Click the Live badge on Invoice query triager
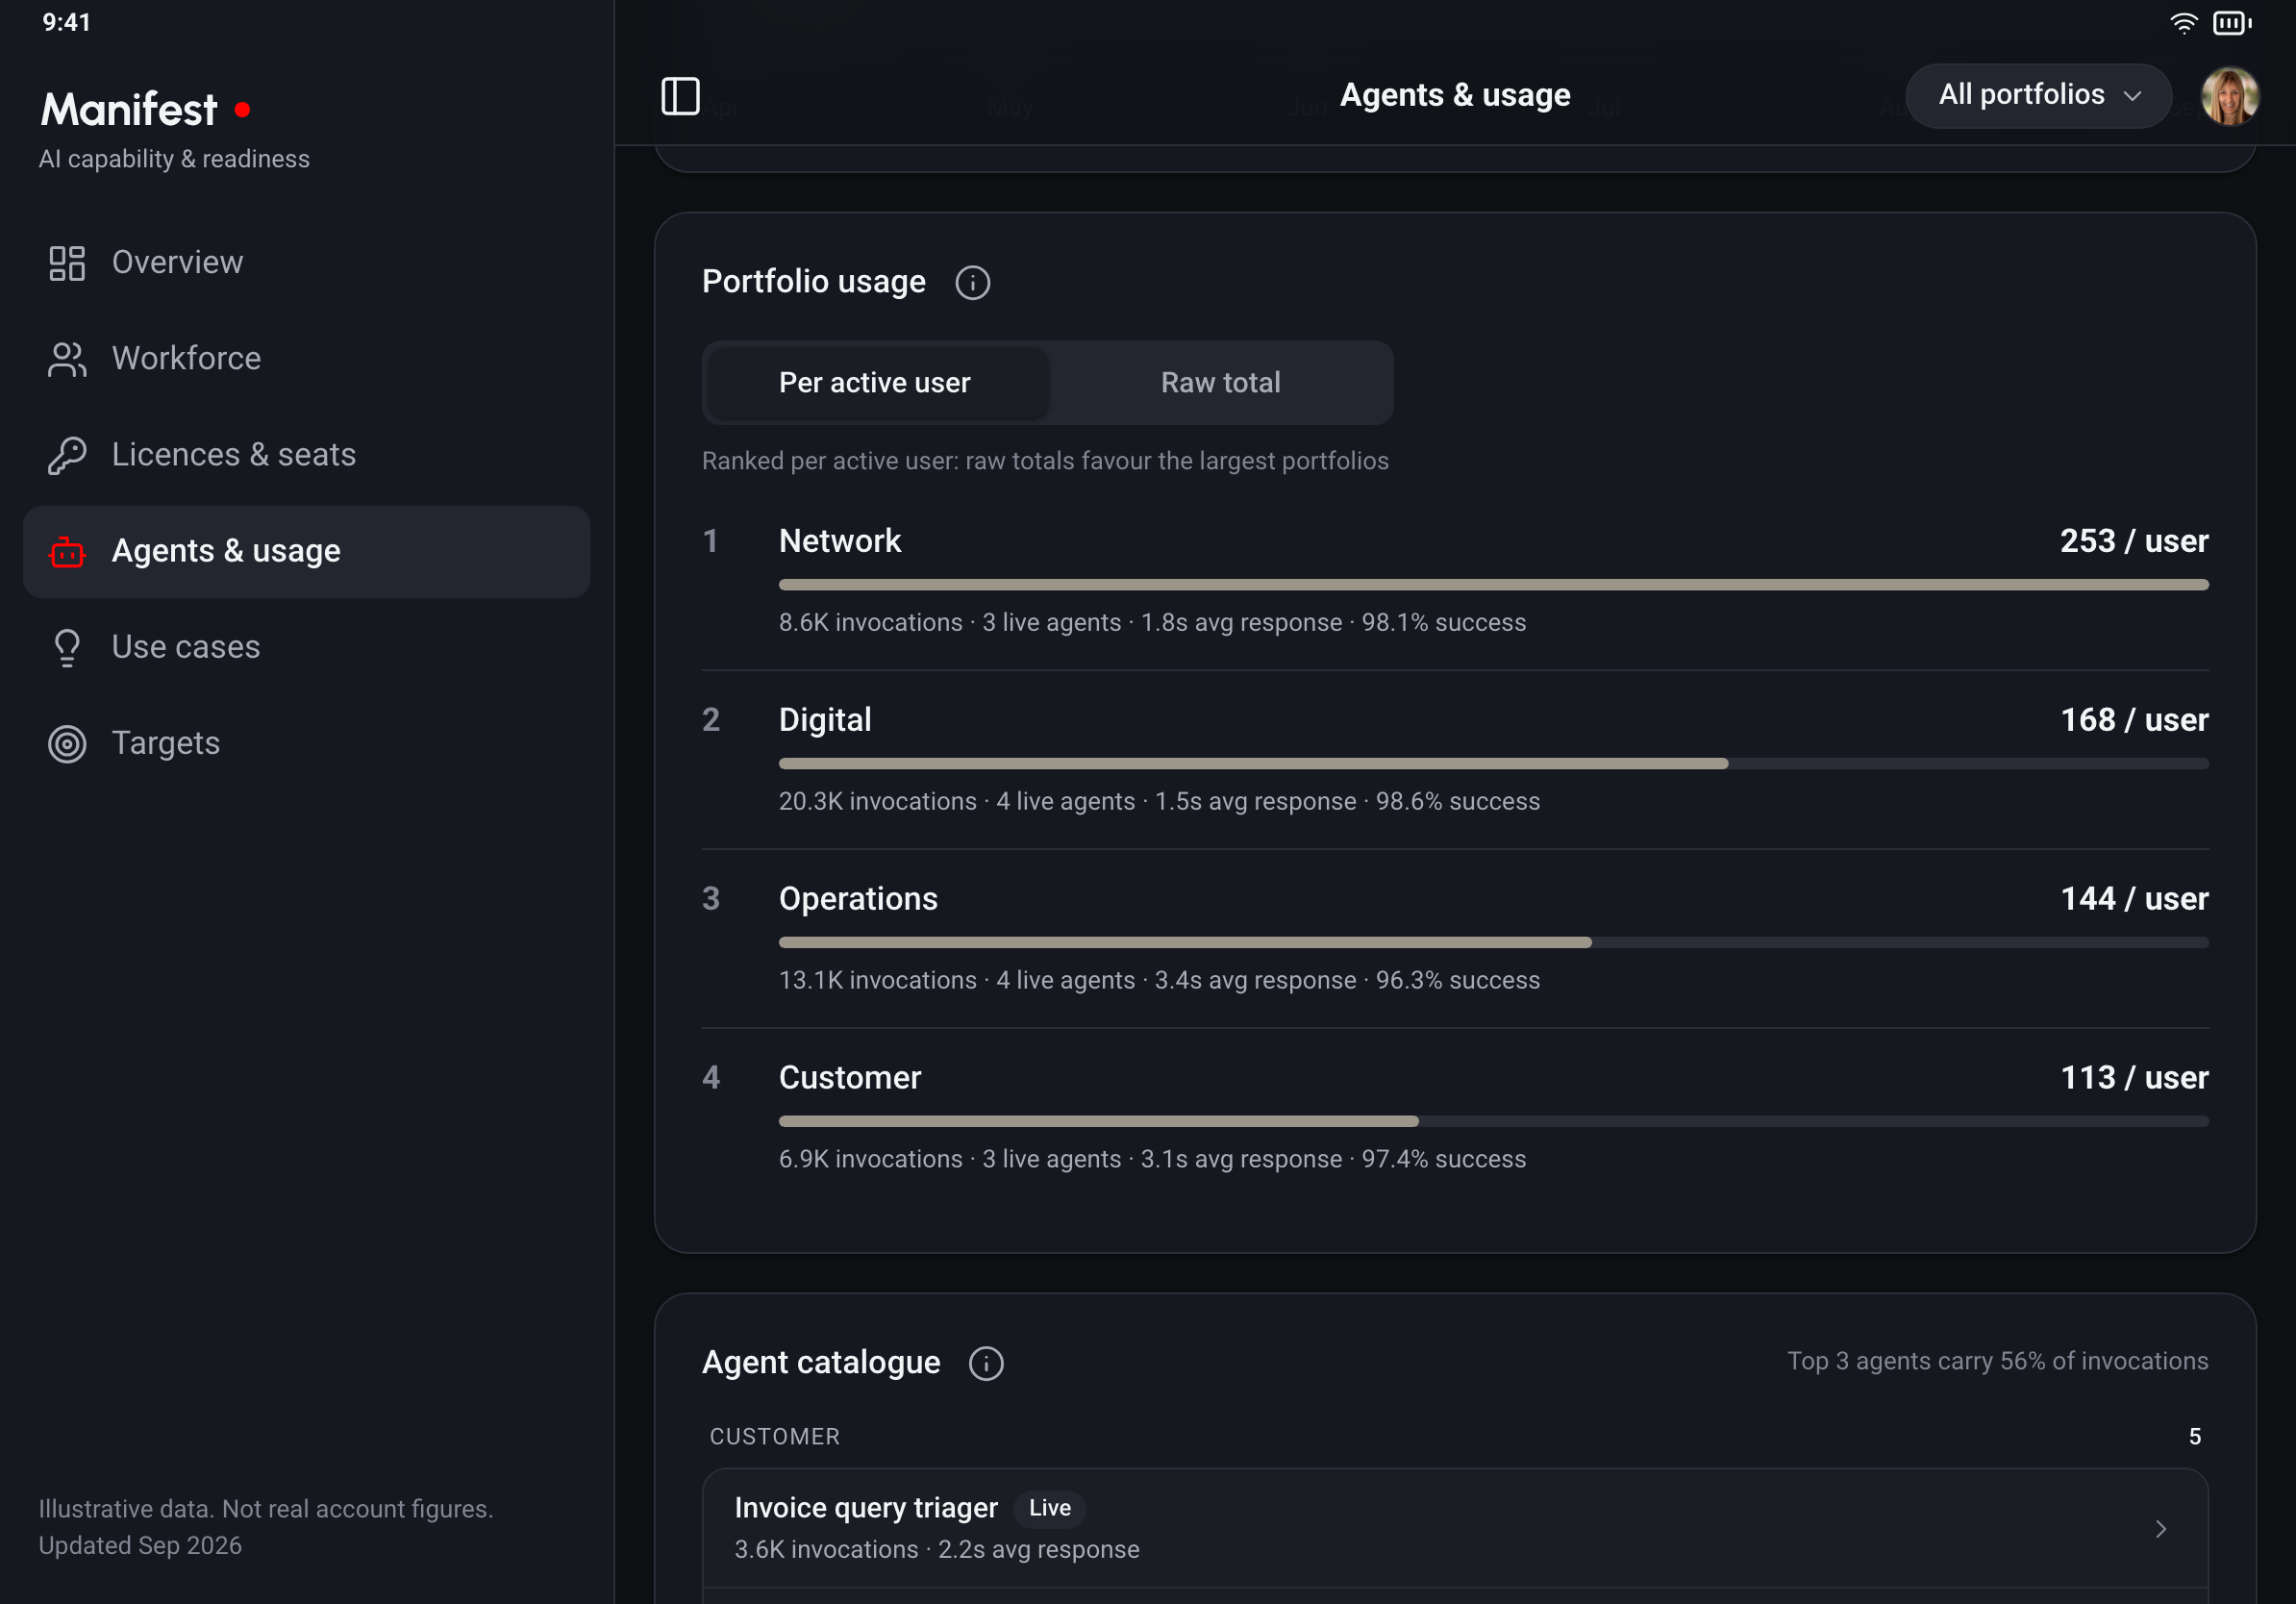 coord(1050,1508)
